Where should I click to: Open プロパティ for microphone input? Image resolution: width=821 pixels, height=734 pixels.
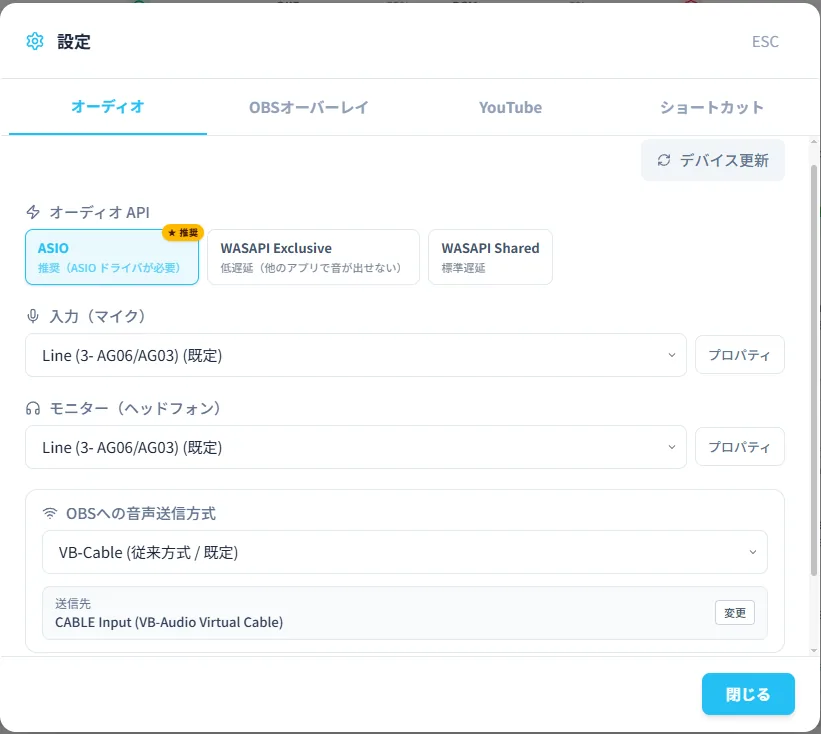739,355
